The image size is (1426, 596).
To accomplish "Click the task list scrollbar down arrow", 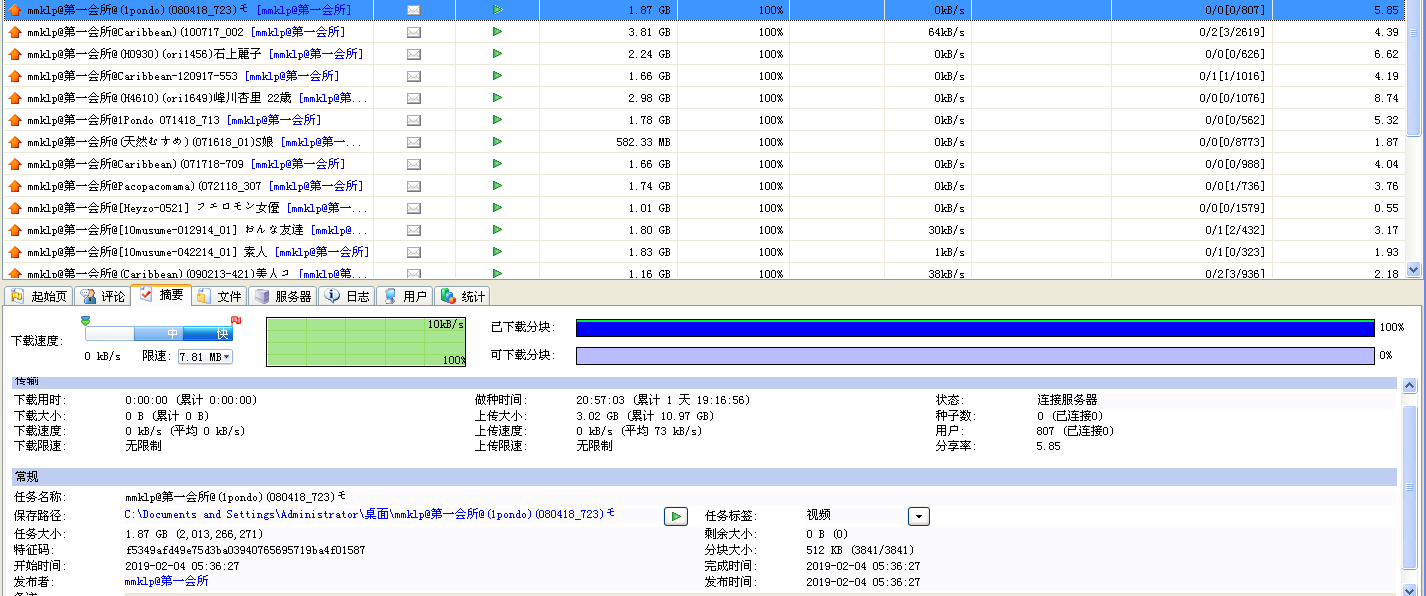I will point(1413,270).
